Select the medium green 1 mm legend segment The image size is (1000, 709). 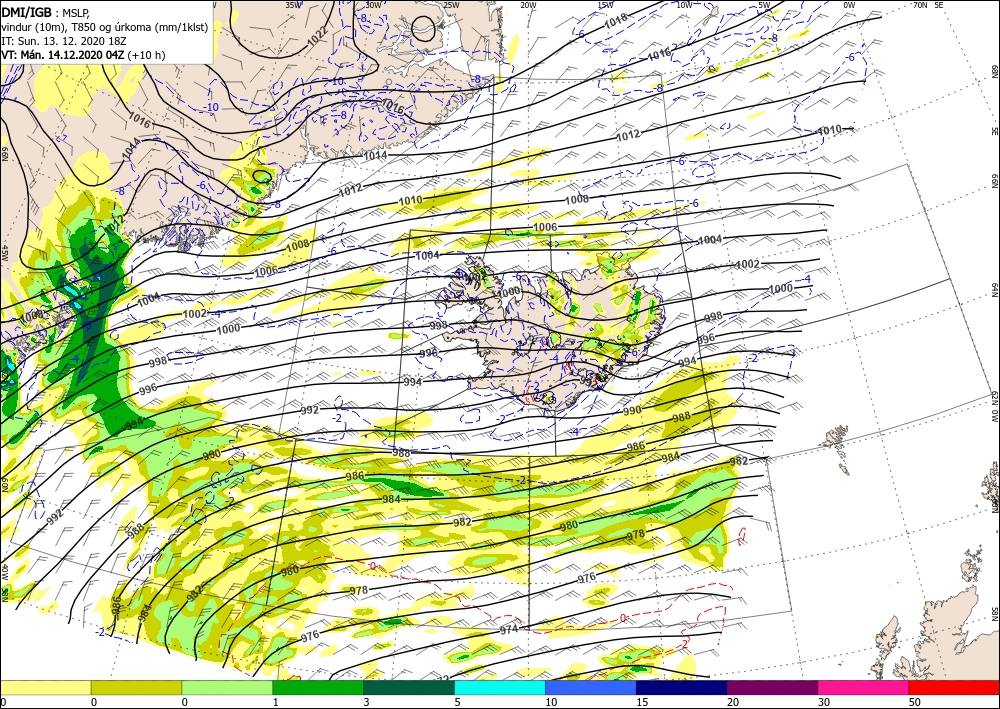[318, 687]
